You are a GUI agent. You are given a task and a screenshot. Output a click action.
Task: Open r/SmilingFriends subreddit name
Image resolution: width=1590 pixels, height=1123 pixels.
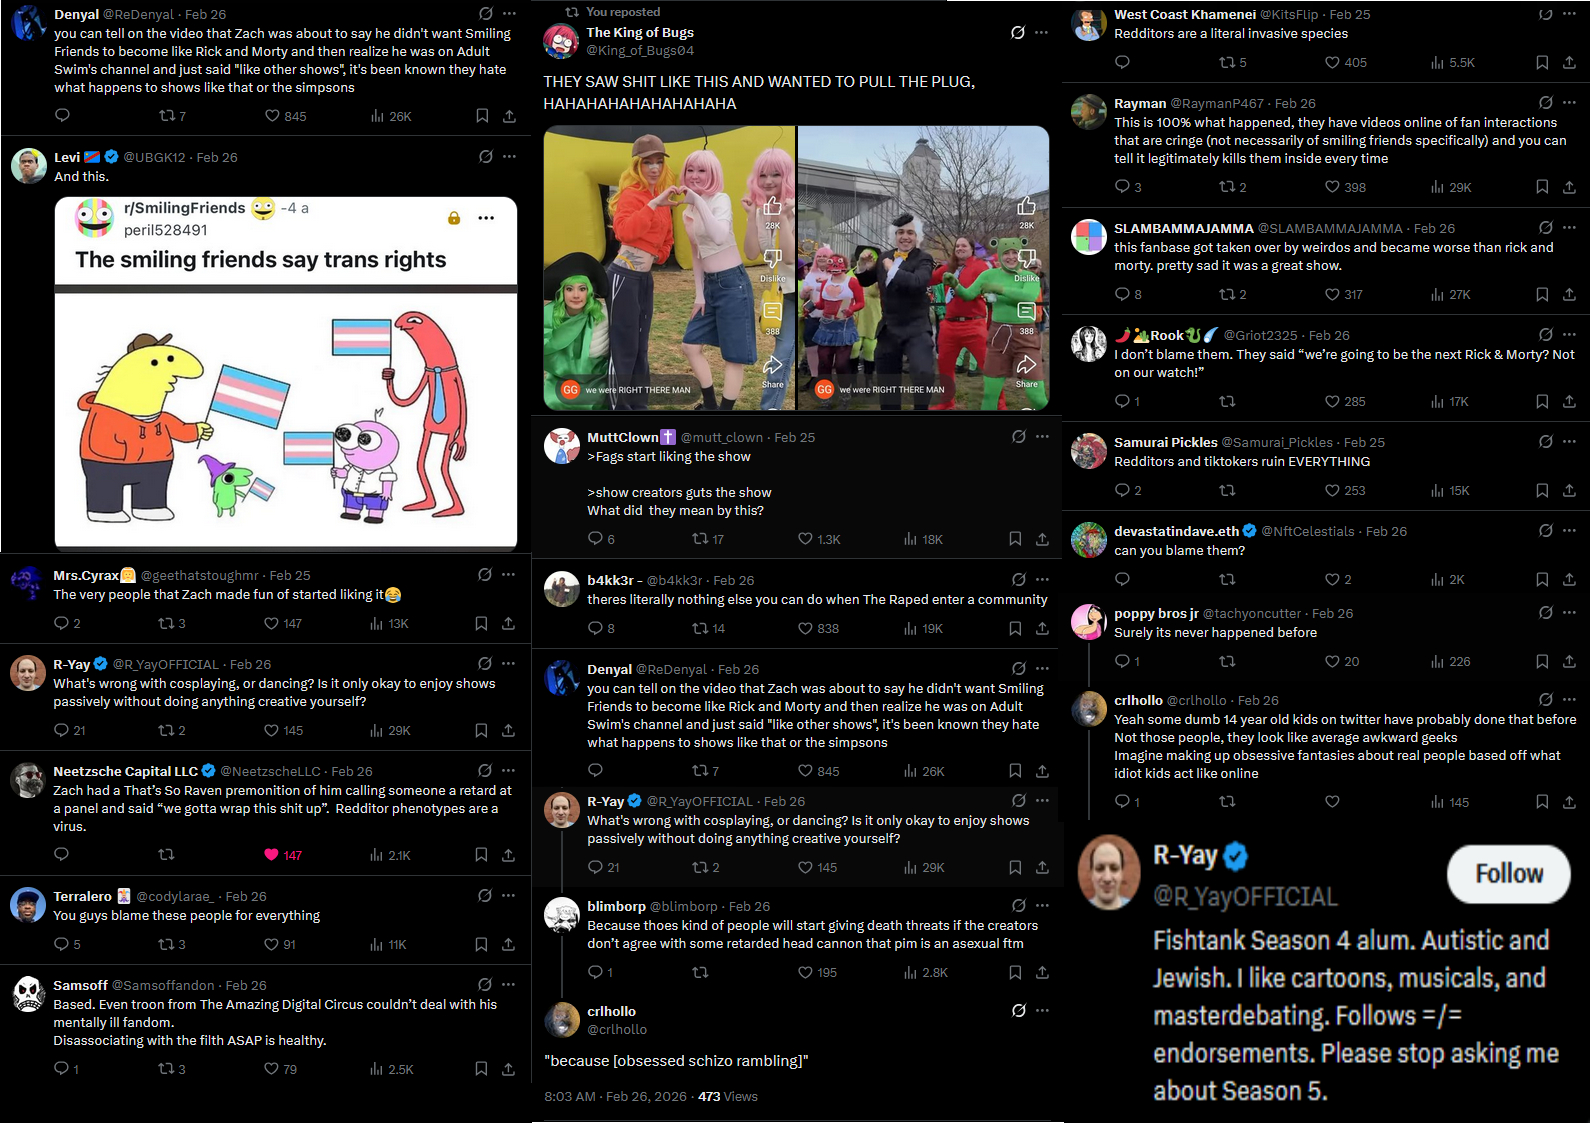tap(184, 208)
